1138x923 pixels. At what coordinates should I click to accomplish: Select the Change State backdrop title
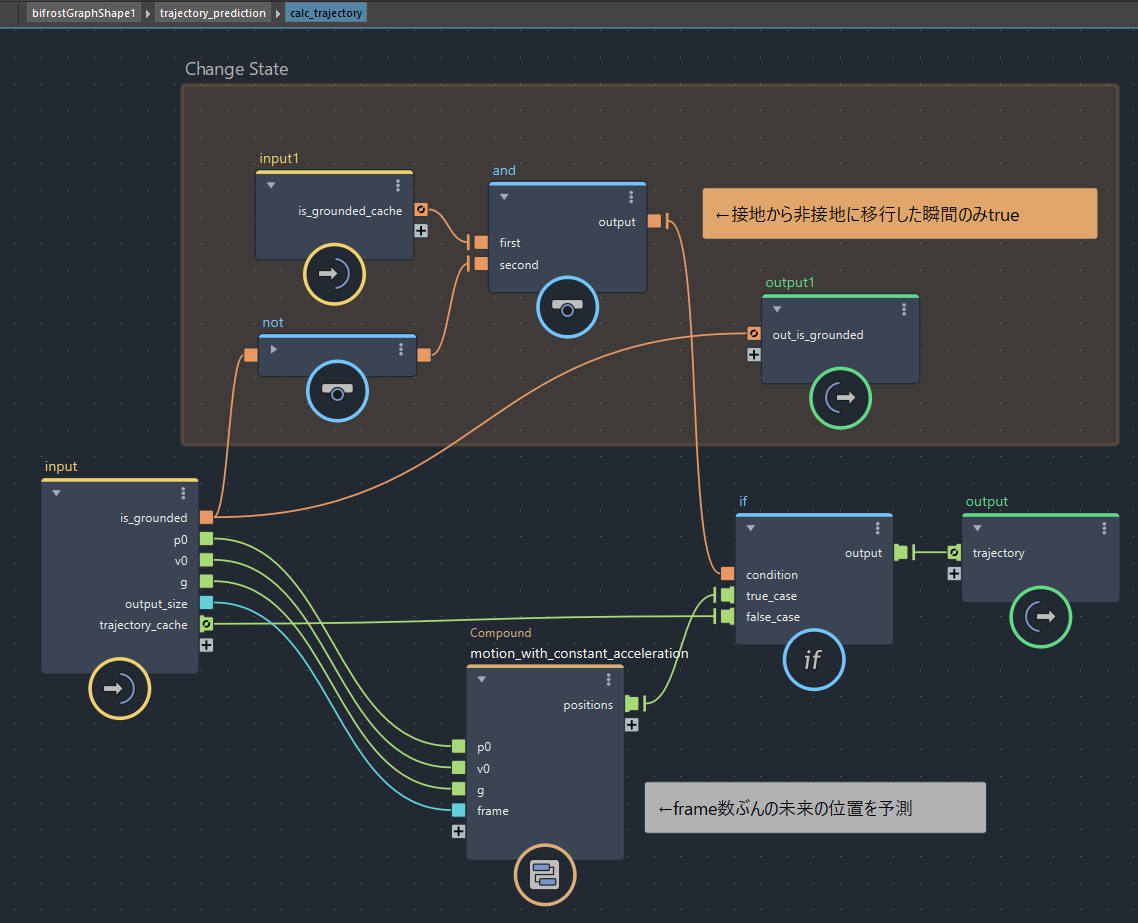click(x=237, y=69)
